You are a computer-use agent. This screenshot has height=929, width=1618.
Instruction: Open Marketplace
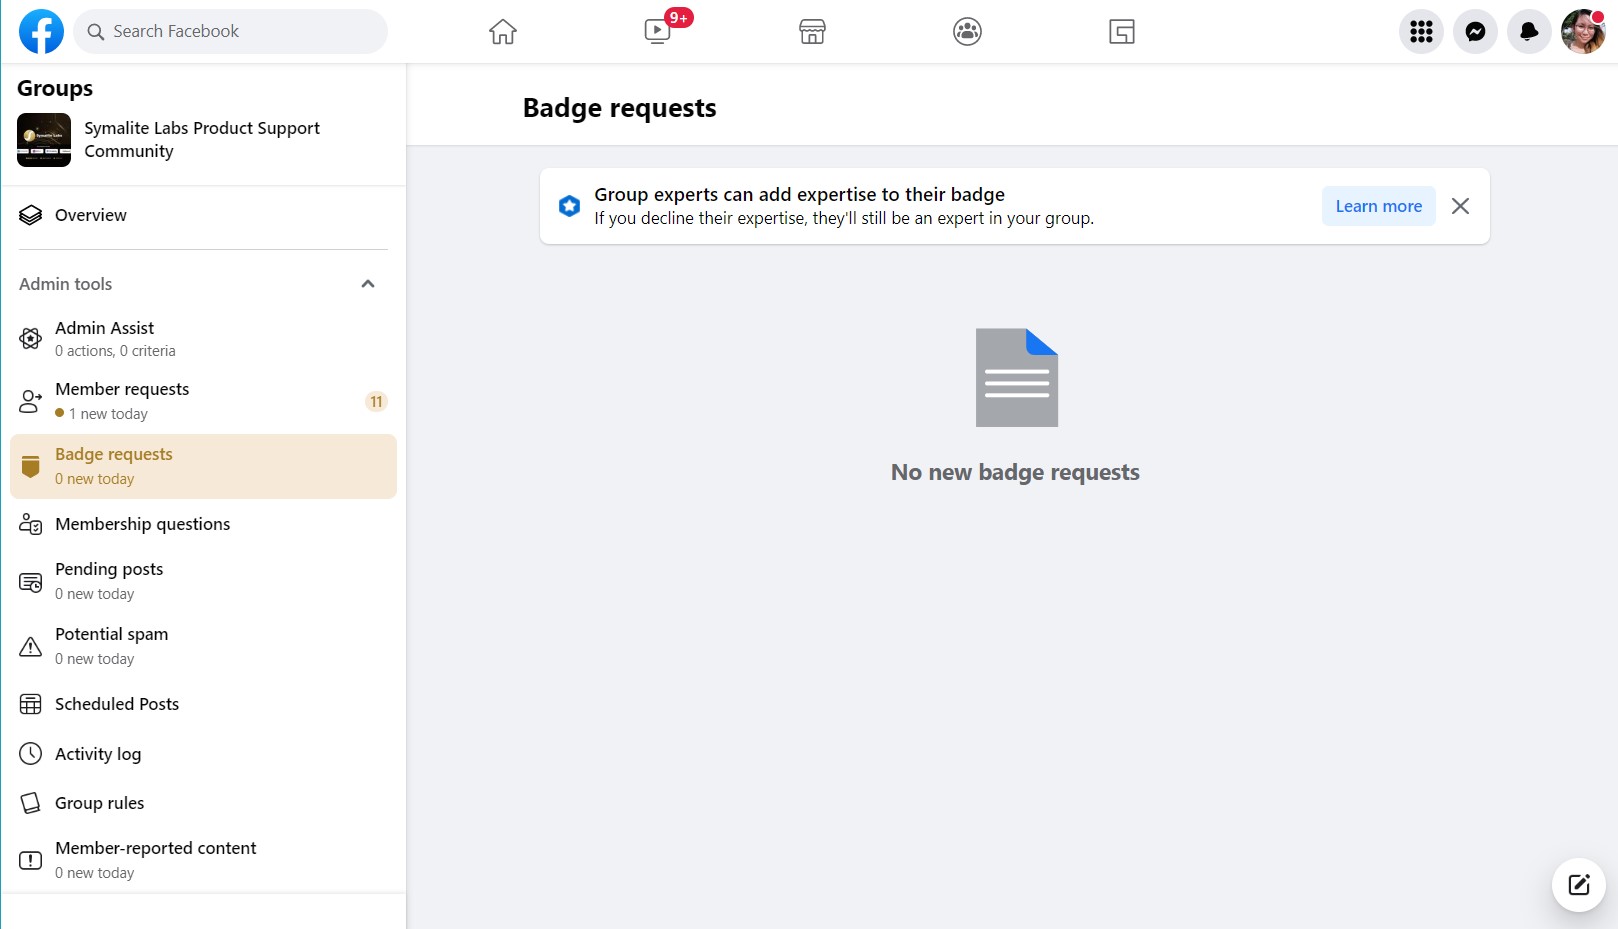[812, 31]
